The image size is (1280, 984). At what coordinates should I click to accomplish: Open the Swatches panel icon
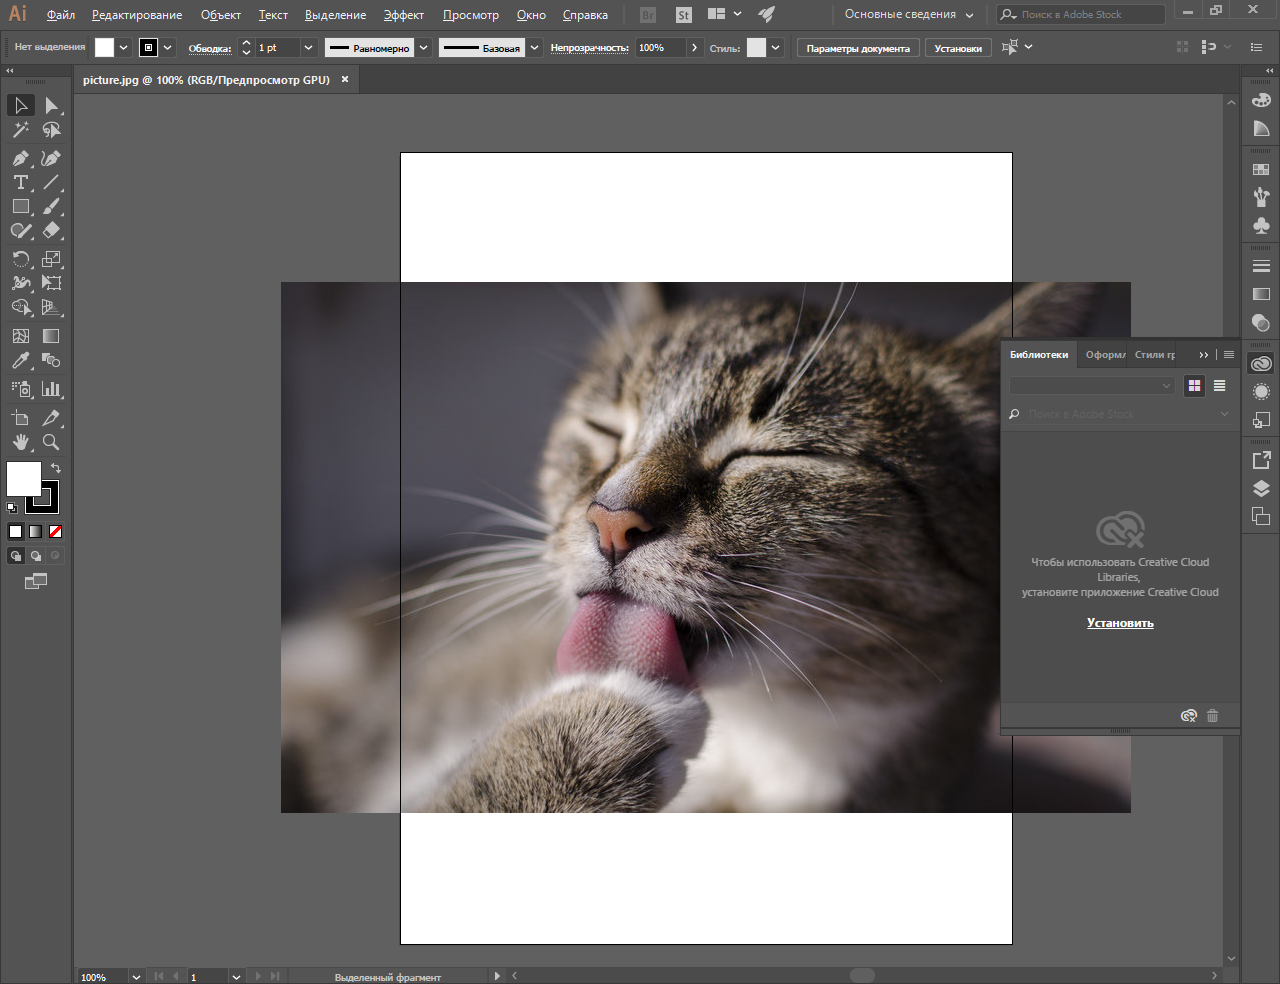pos(1261,171)
